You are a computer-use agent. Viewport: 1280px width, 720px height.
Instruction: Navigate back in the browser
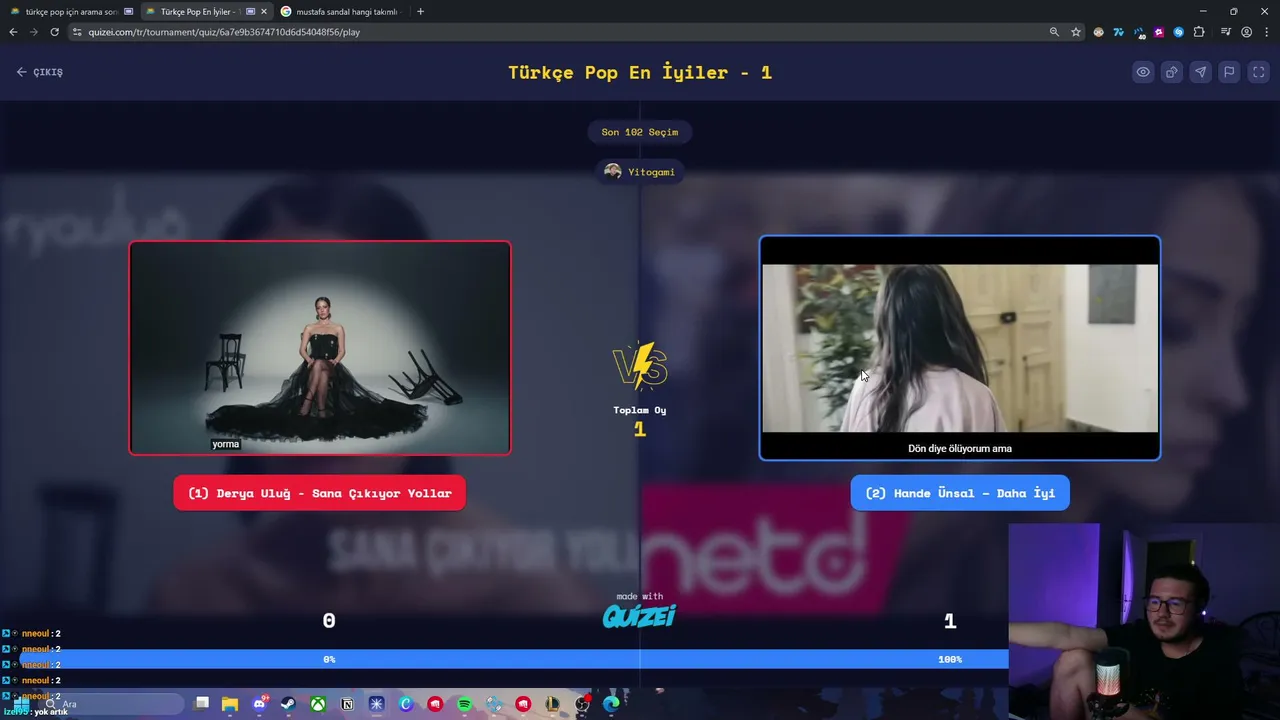13,32
